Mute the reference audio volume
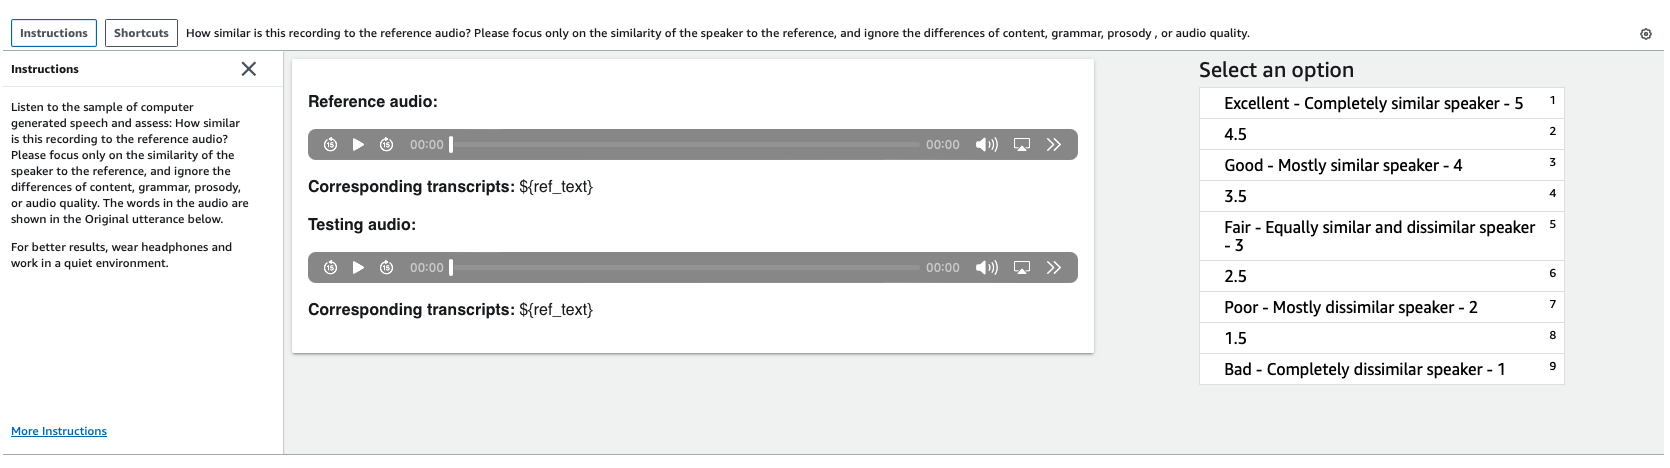The image size is (1670, 468). (987, 145)
